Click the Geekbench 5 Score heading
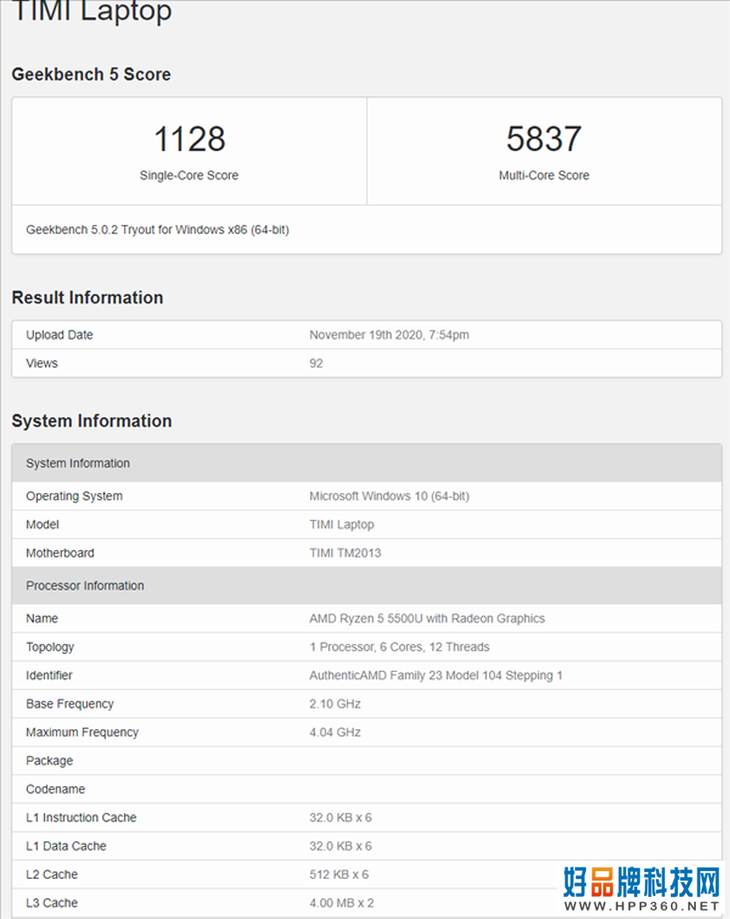This screenshot has height=919, width=730. pos(91,74)
